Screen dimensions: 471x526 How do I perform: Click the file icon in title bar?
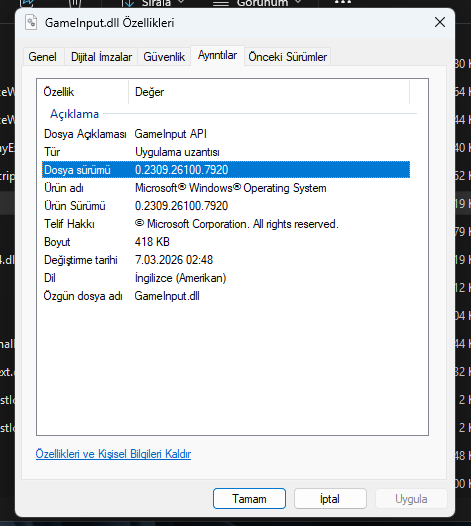(x=31, y=22)
